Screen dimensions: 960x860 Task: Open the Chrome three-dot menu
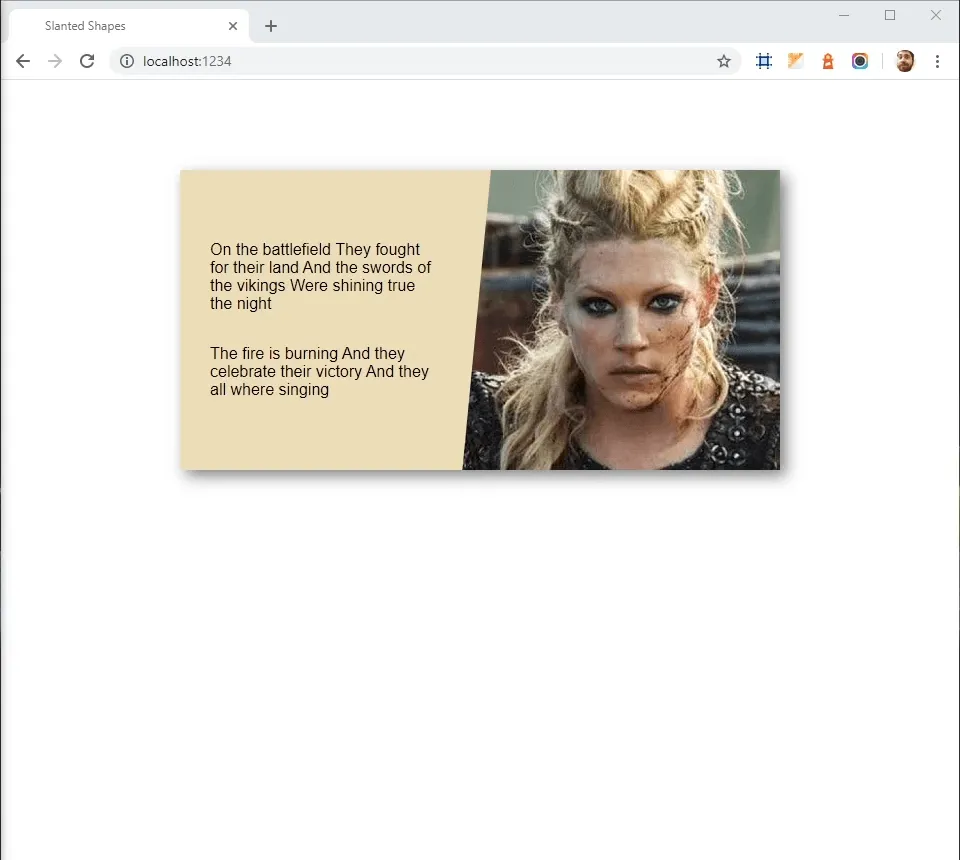coord(937,61)
